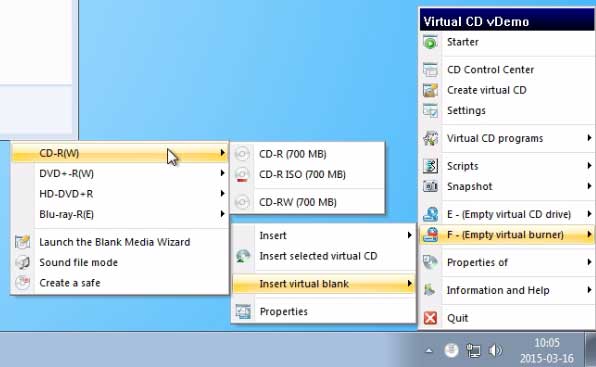Click the network tray icon

tap(473, 350)
